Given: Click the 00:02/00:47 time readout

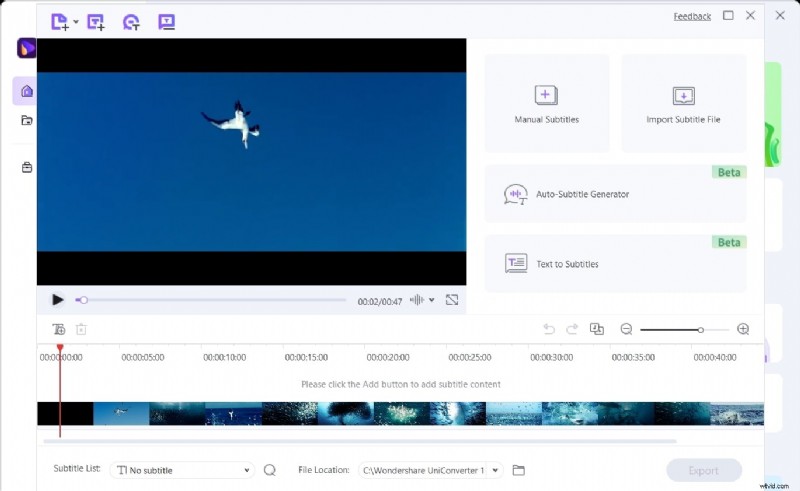Looking at the screenshot, I should point(380,301).
